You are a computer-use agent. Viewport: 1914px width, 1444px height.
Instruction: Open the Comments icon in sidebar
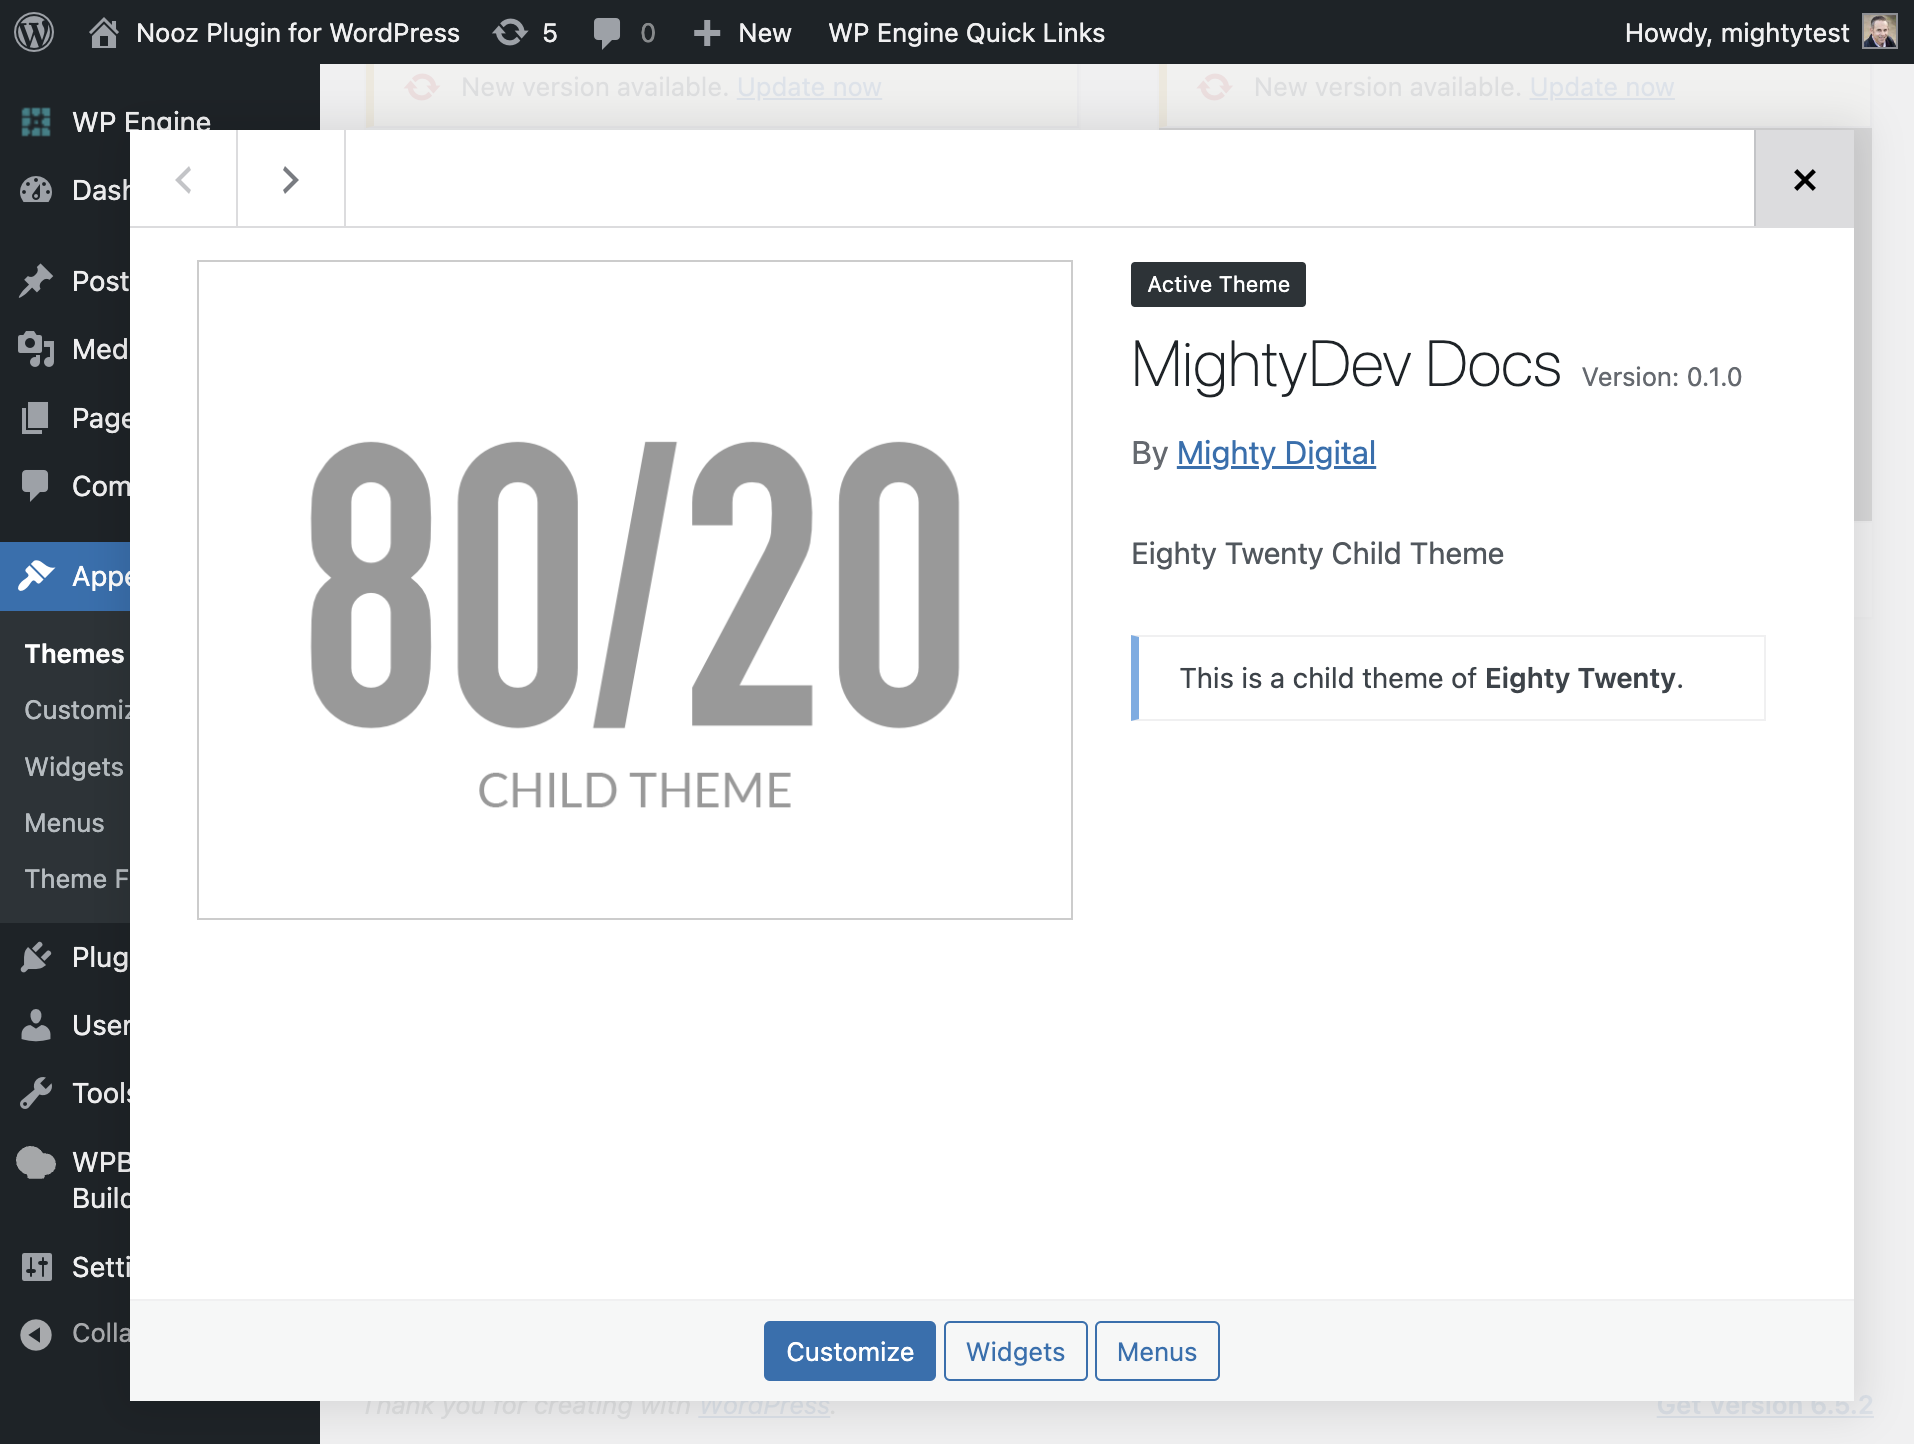pos(36,485)
